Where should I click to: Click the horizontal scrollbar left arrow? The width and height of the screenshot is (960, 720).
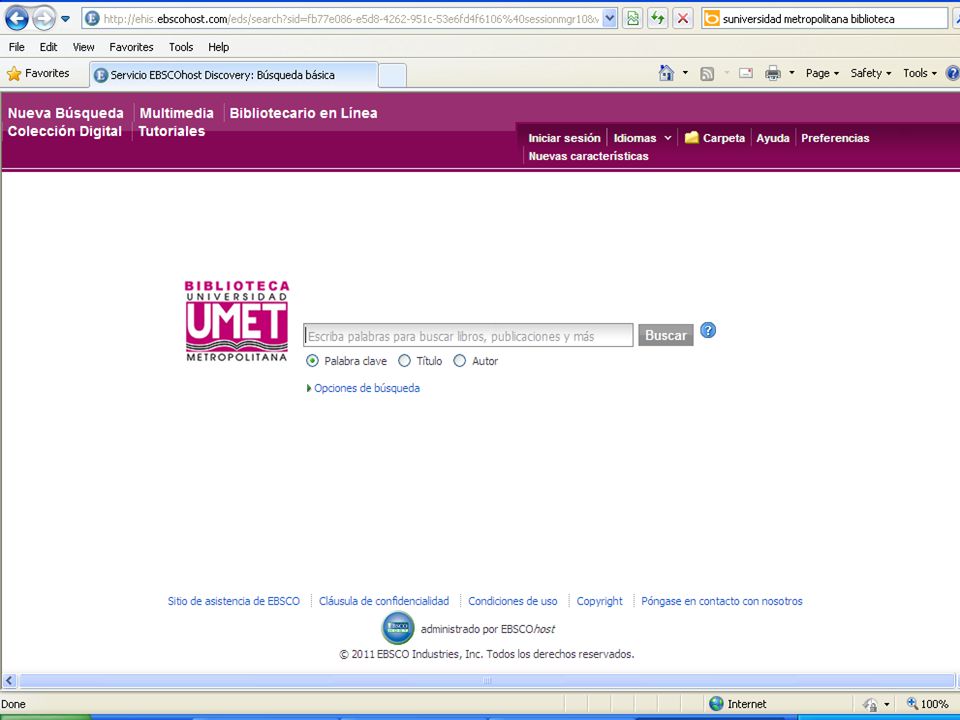click(9, 680)
